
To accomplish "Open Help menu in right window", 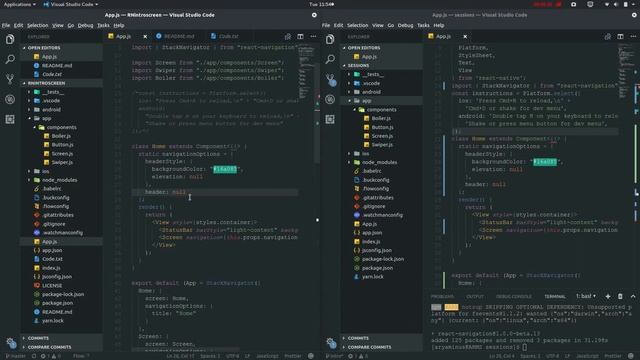I will coord(439,25).
